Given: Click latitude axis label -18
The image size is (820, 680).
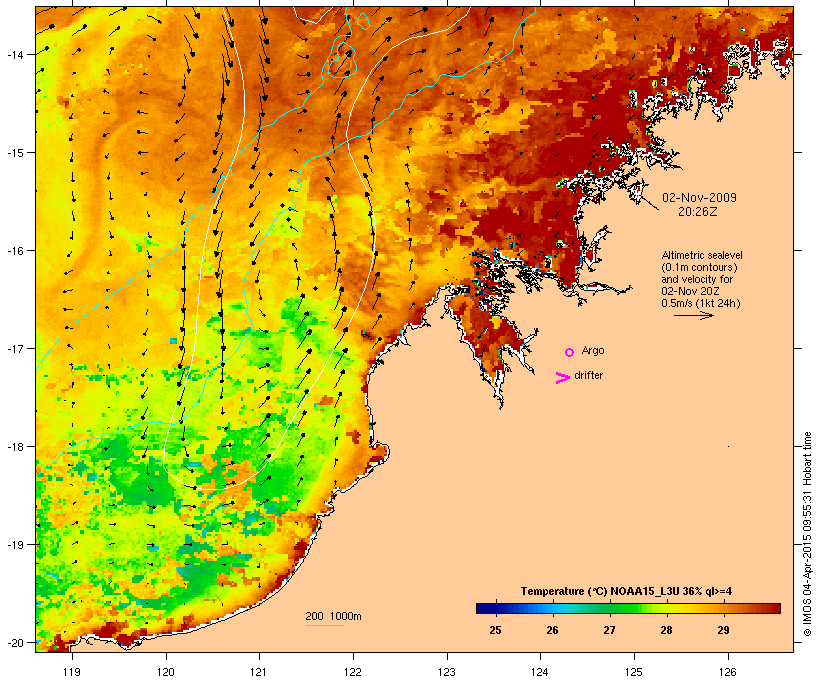Looking at the screenshot, I should [x=14, y=447].
